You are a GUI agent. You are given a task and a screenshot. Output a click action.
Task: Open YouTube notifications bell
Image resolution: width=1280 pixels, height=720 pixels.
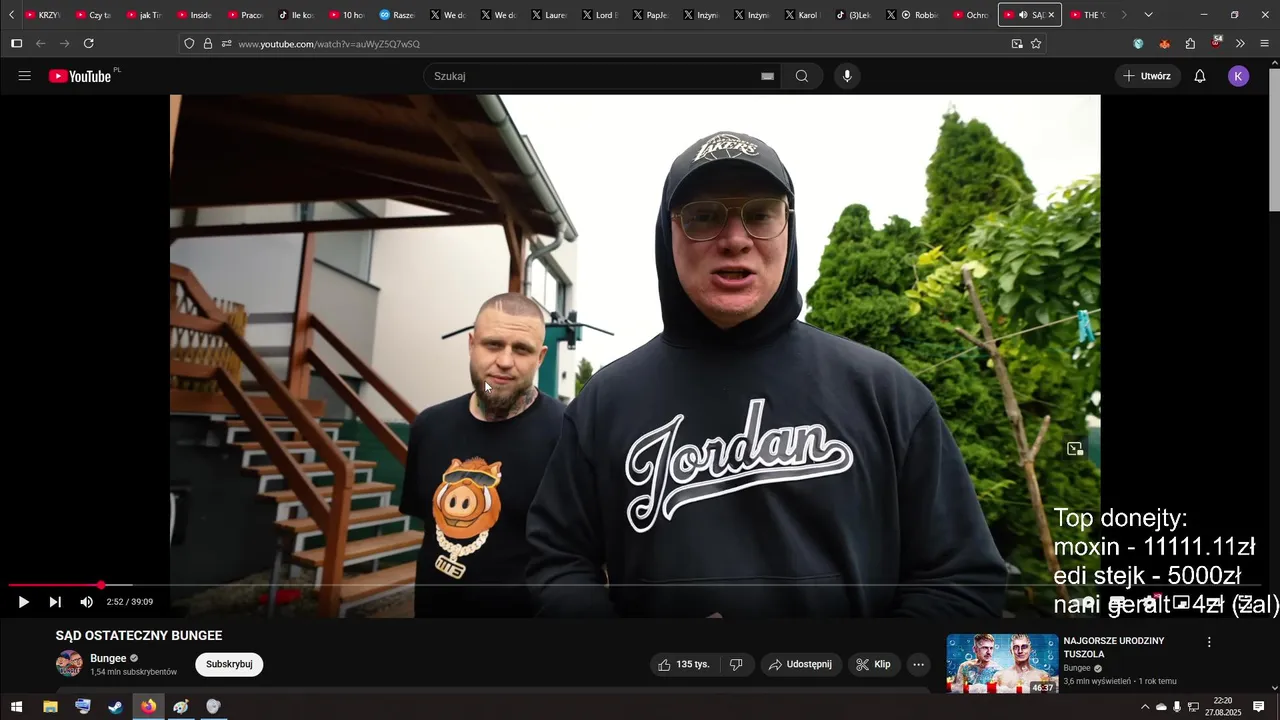click(1200, 76)
